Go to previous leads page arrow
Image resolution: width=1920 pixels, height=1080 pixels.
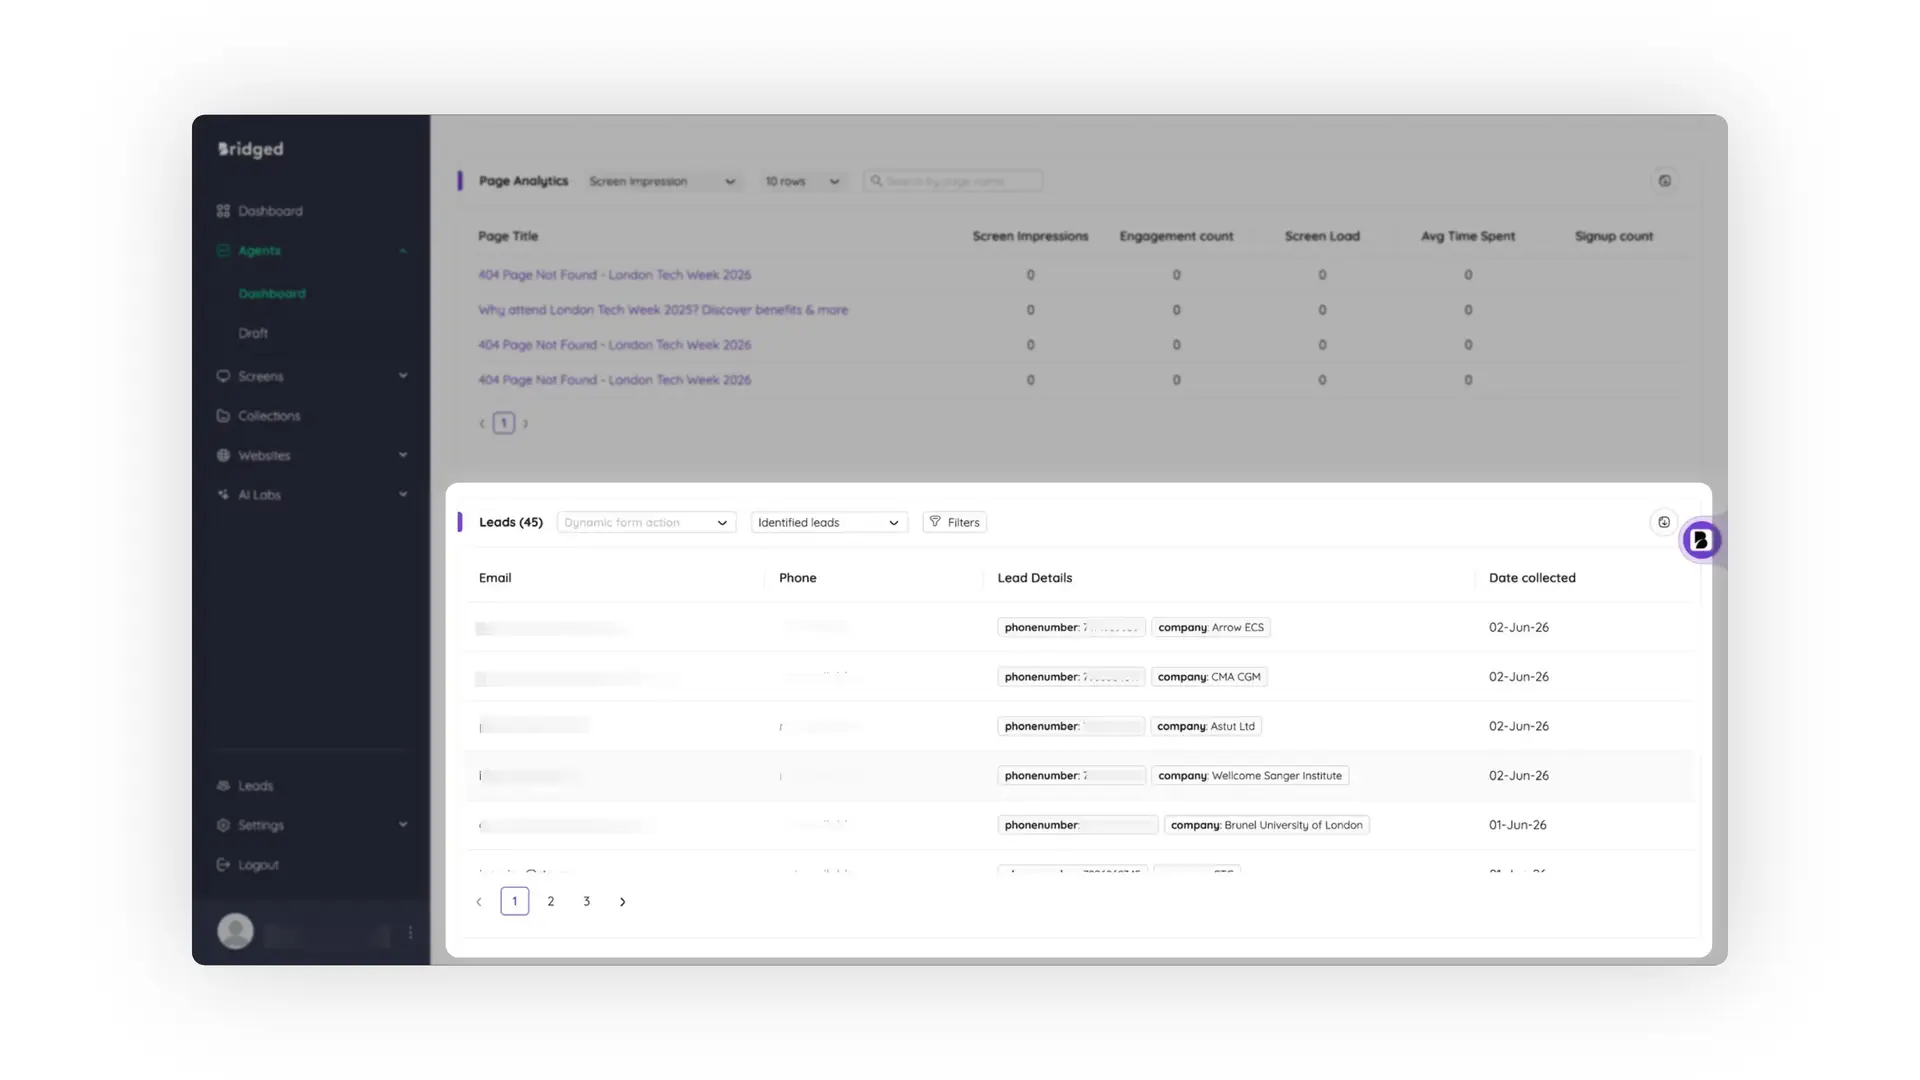click(x=479, y=902)
